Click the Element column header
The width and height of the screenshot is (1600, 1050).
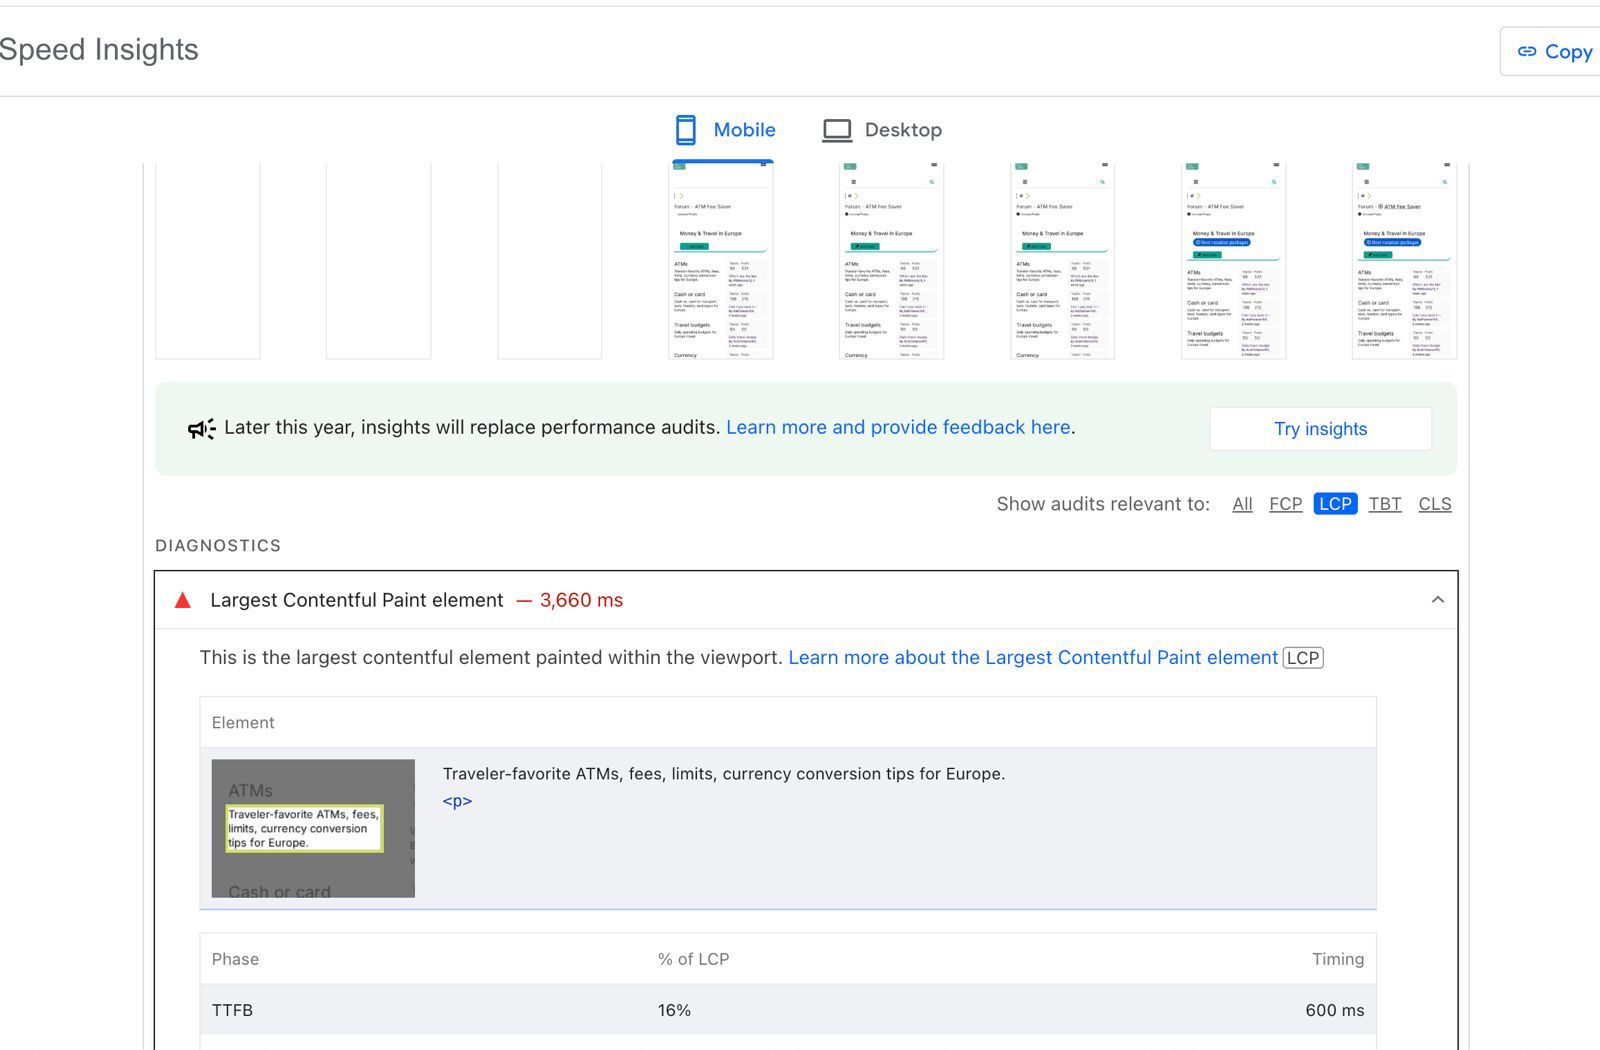[243, 722]
